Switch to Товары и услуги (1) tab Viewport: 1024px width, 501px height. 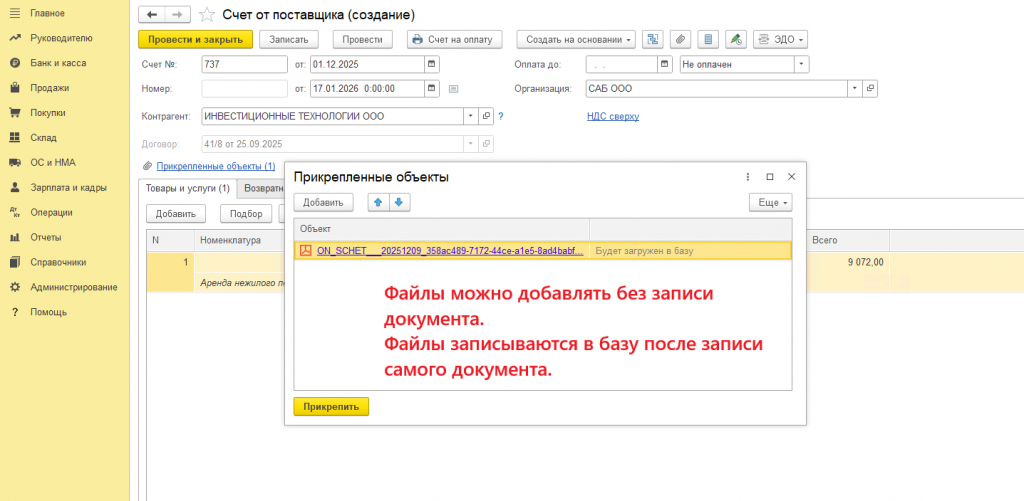tap(187, 188)
